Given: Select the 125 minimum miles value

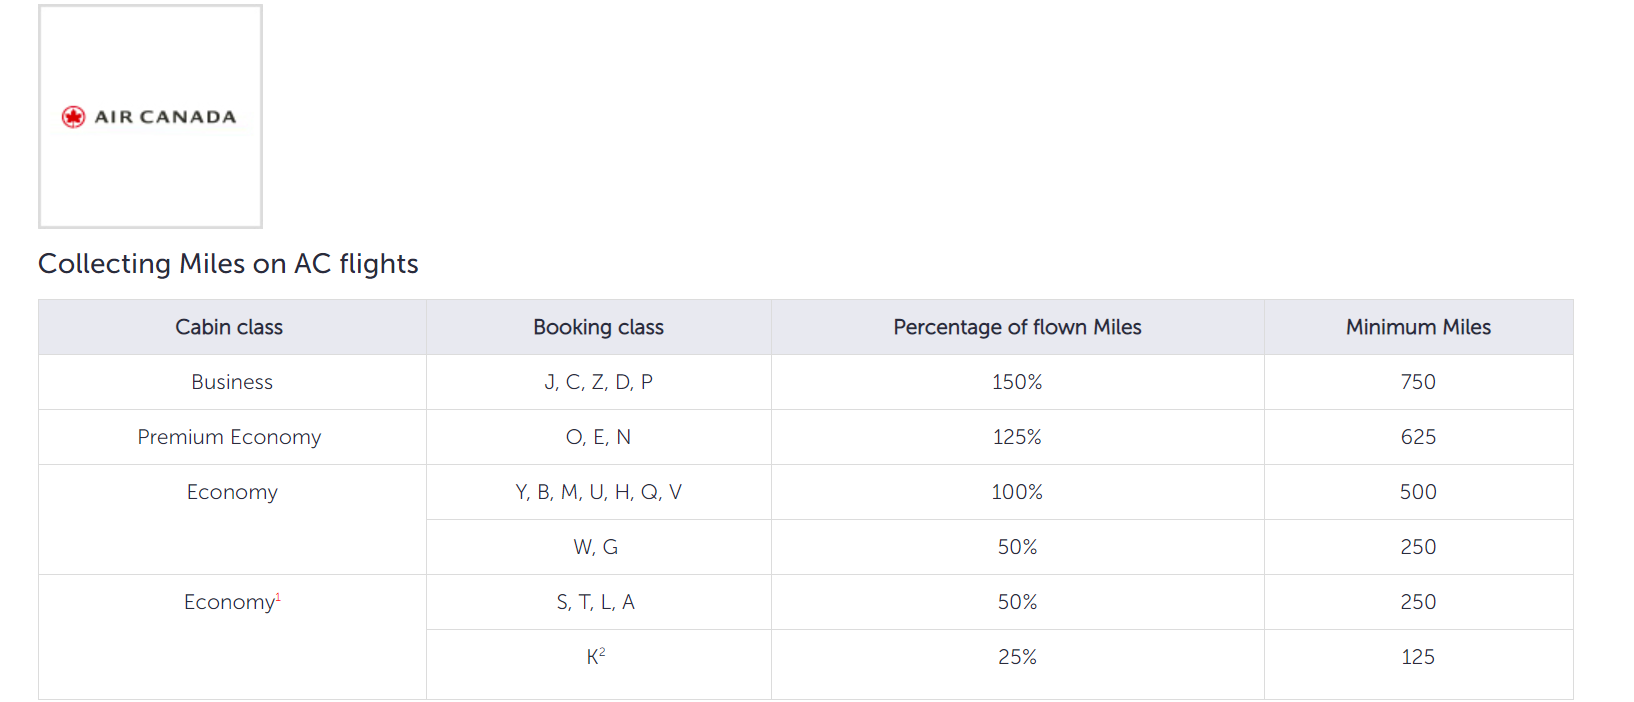Looking at the screenshot, I should [1418, 657].
